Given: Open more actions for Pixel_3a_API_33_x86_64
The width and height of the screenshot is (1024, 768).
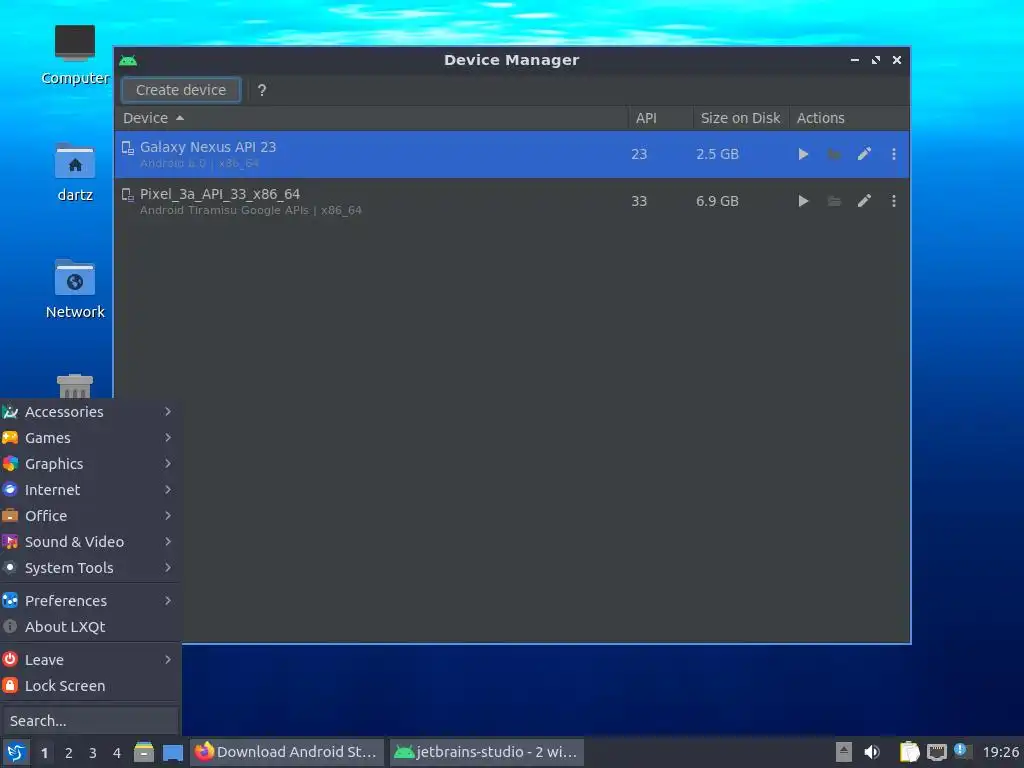Looking at the screenshot, I should click(893, 201).
